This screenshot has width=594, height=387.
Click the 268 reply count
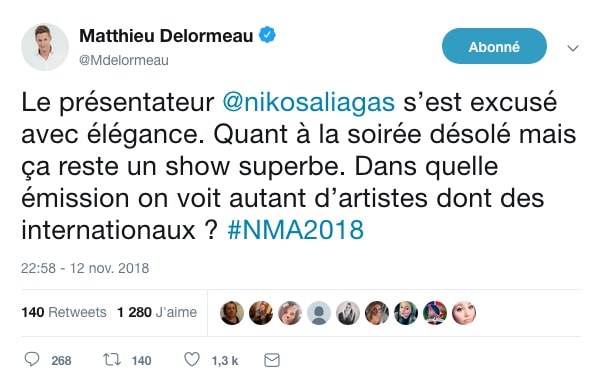pos(61,360)
